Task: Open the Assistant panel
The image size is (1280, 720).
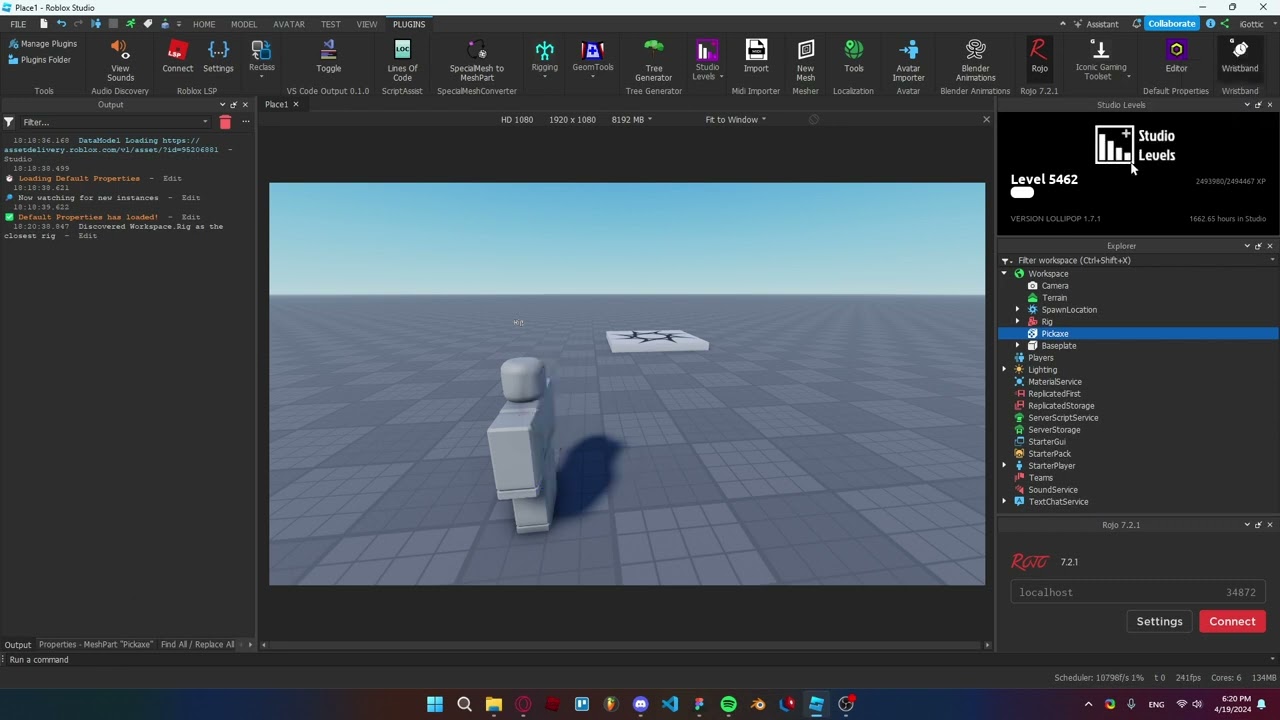Action: pos(1096,24)
